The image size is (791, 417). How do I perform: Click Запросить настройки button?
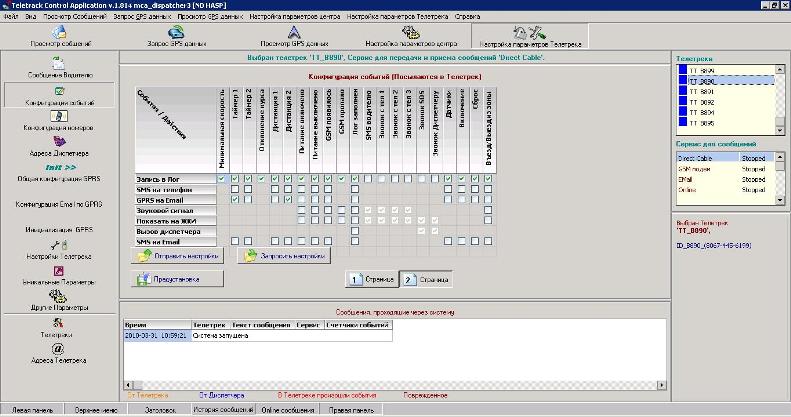(x=282, y=255)
